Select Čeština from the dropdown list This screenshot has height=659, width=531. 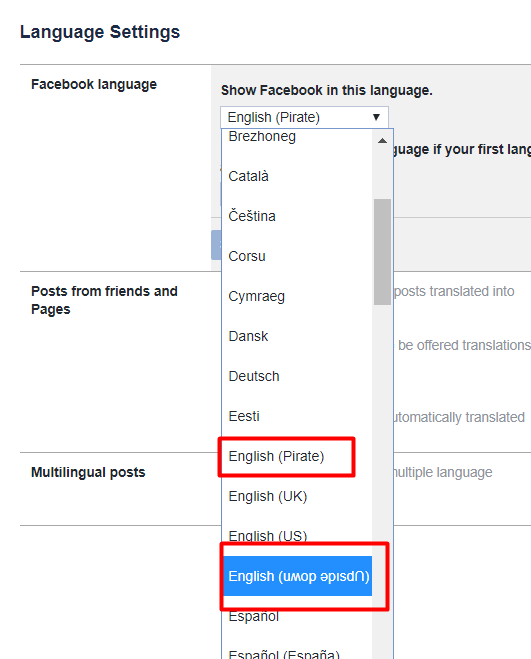[297, 216]
